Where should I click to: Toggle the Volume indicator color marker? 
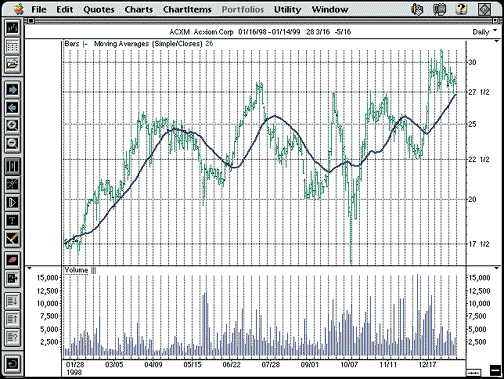(x=93, y=270)
